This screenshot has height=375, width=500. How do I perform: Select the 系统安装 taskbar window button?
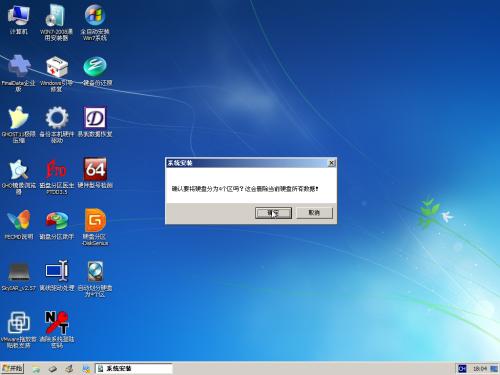[x=134, y=368]
